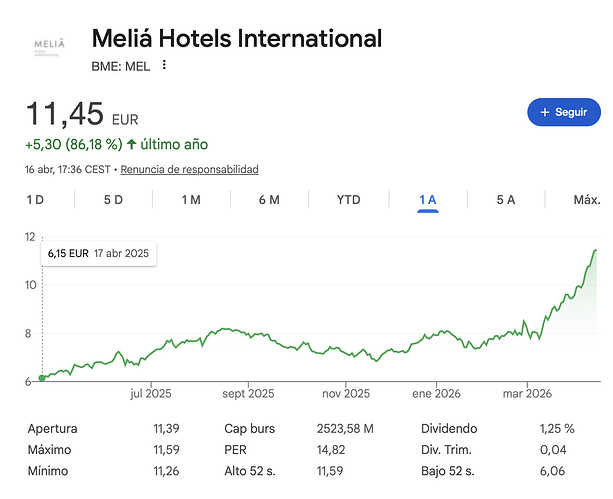Click the 11,45 EUR stock price
The width and height of the screenshot is (613, 499).
pyautogui.click(x=68, y=115)
